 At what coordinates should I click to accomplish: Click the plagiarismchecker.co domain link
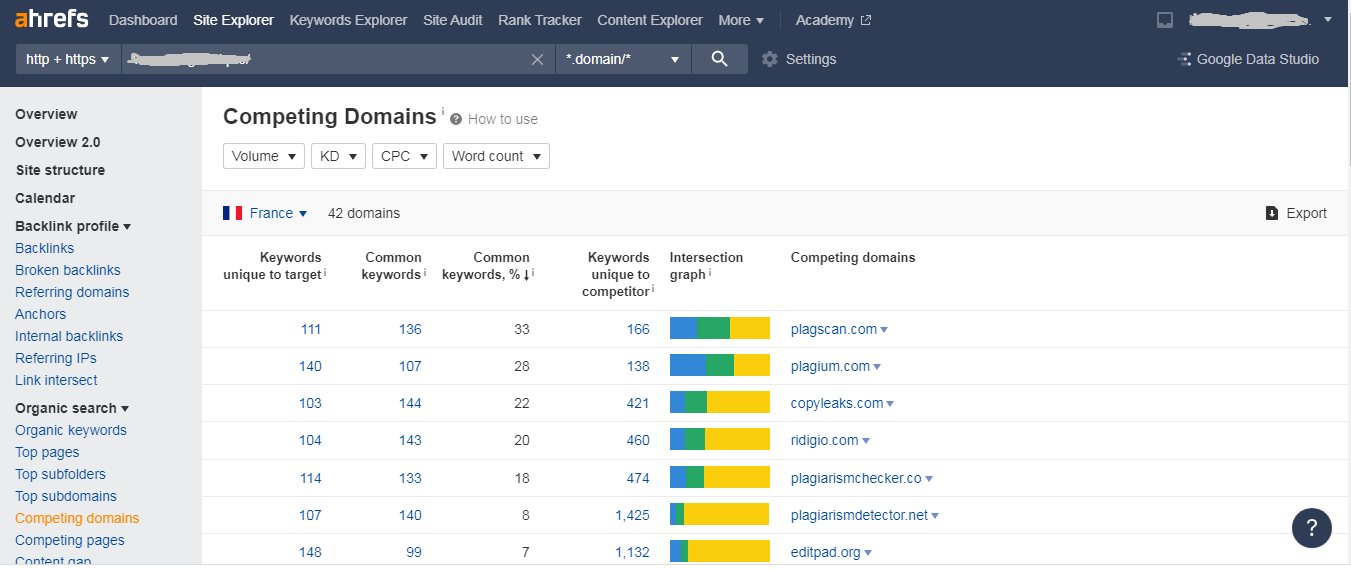[856, 478]
